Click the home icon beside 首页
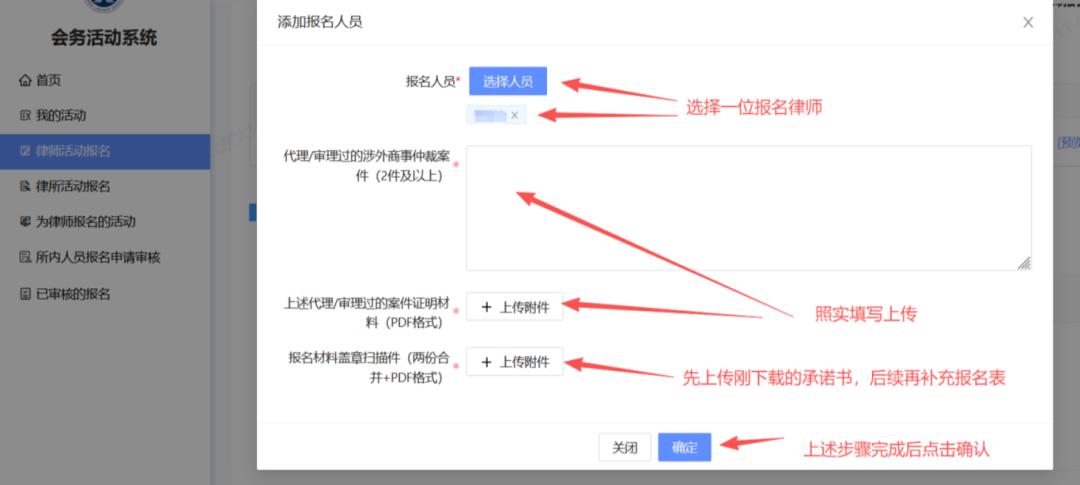 (26, 80)
